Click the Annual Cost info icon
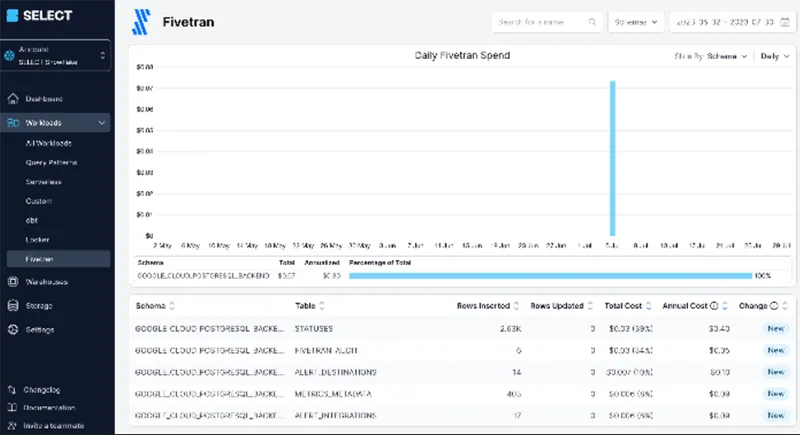The image size is (800, 435). pos(714,306)
